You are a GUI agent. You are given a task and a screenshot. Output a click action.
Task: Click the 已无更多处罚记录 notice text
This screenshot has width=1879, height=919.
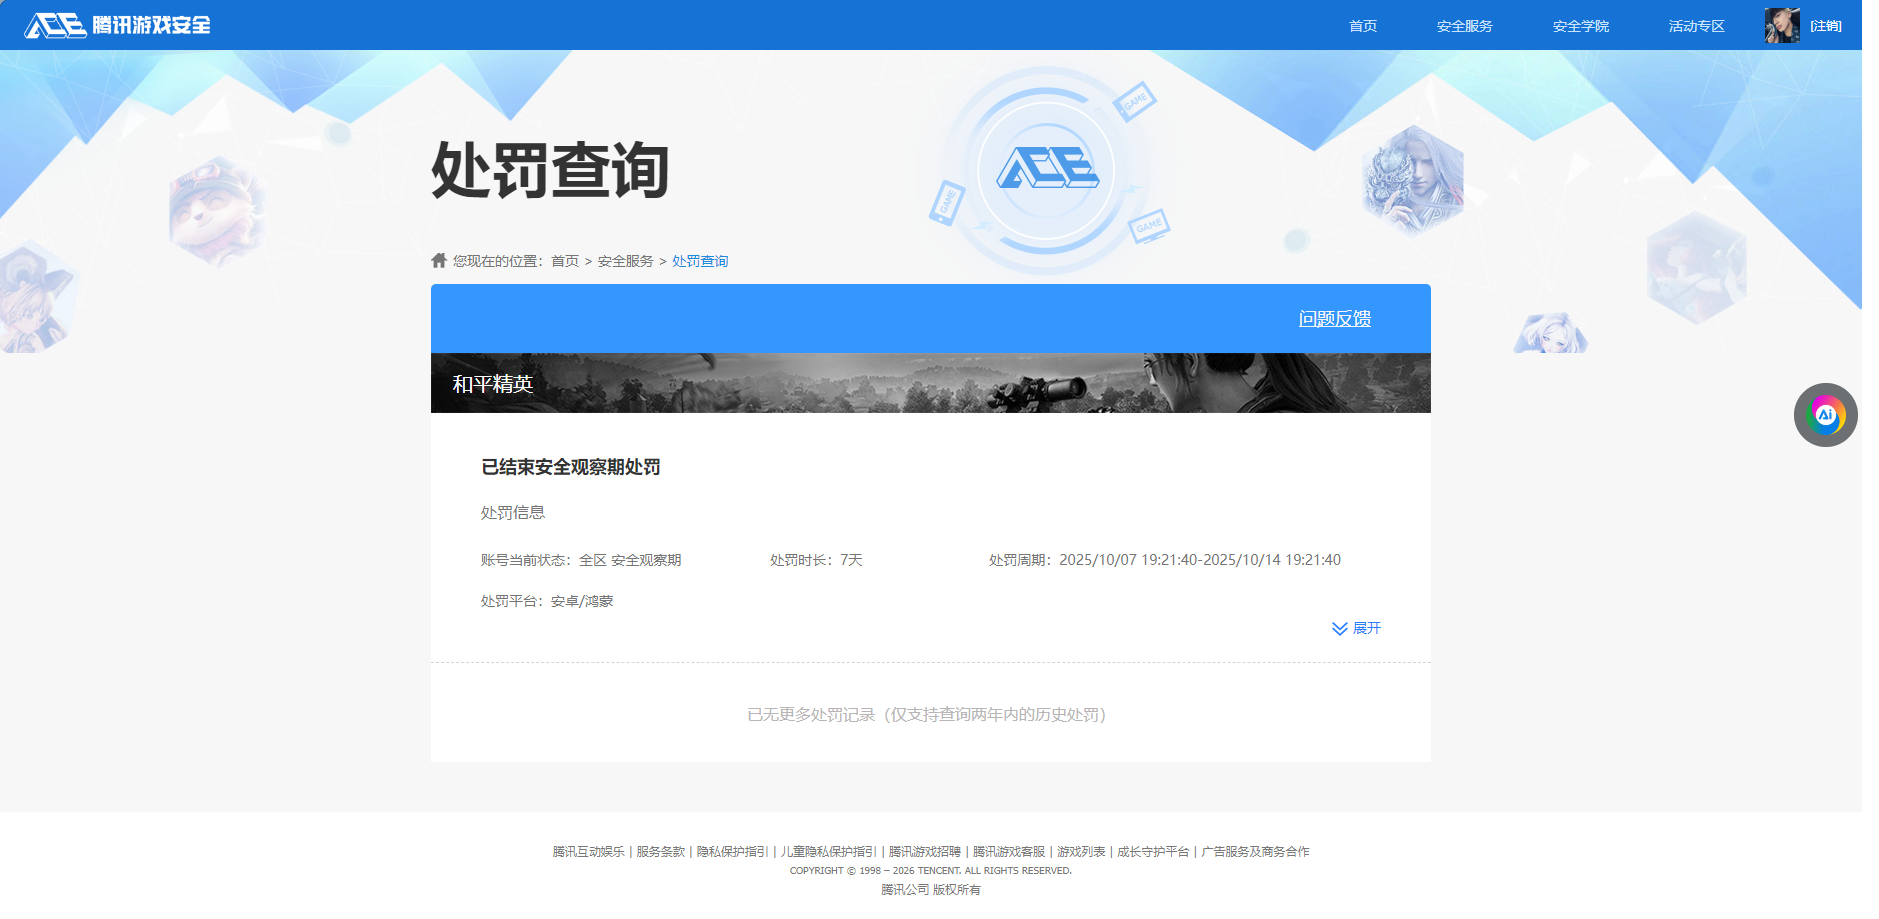927,715
